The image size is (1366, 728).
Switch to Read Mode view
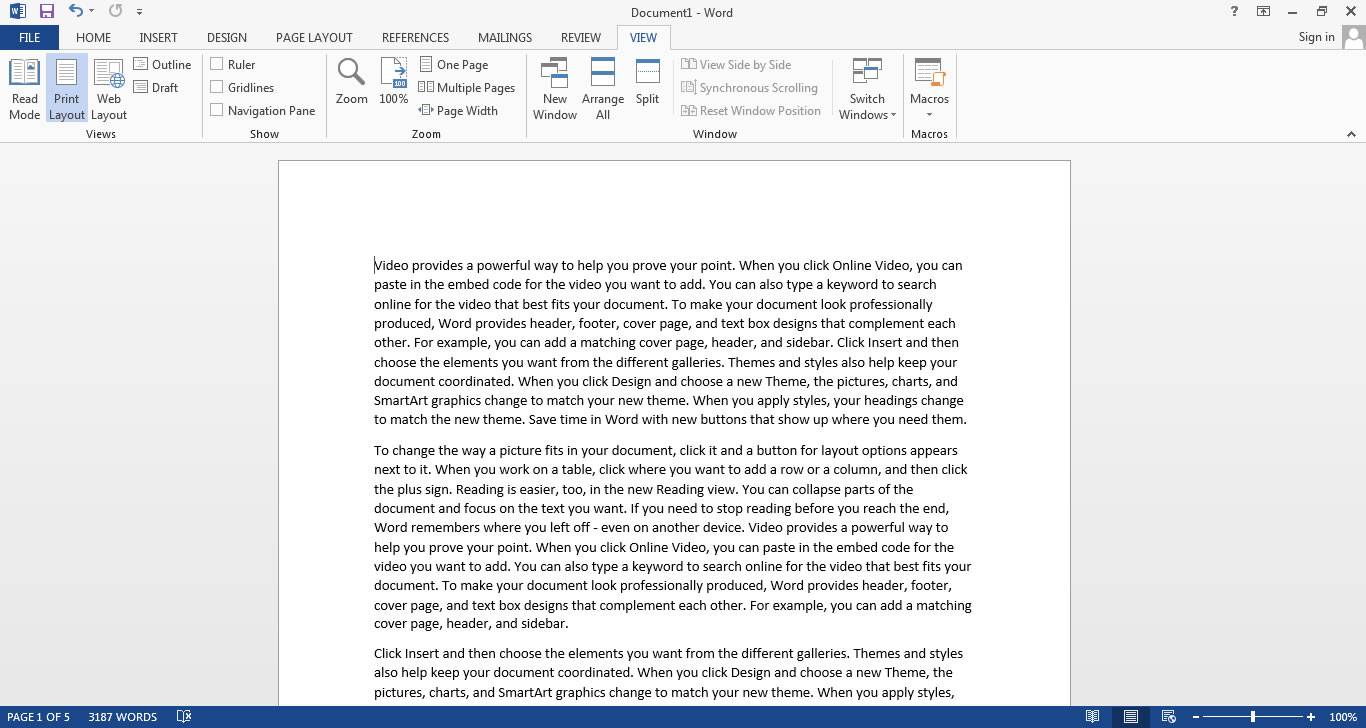pos(23,87)
